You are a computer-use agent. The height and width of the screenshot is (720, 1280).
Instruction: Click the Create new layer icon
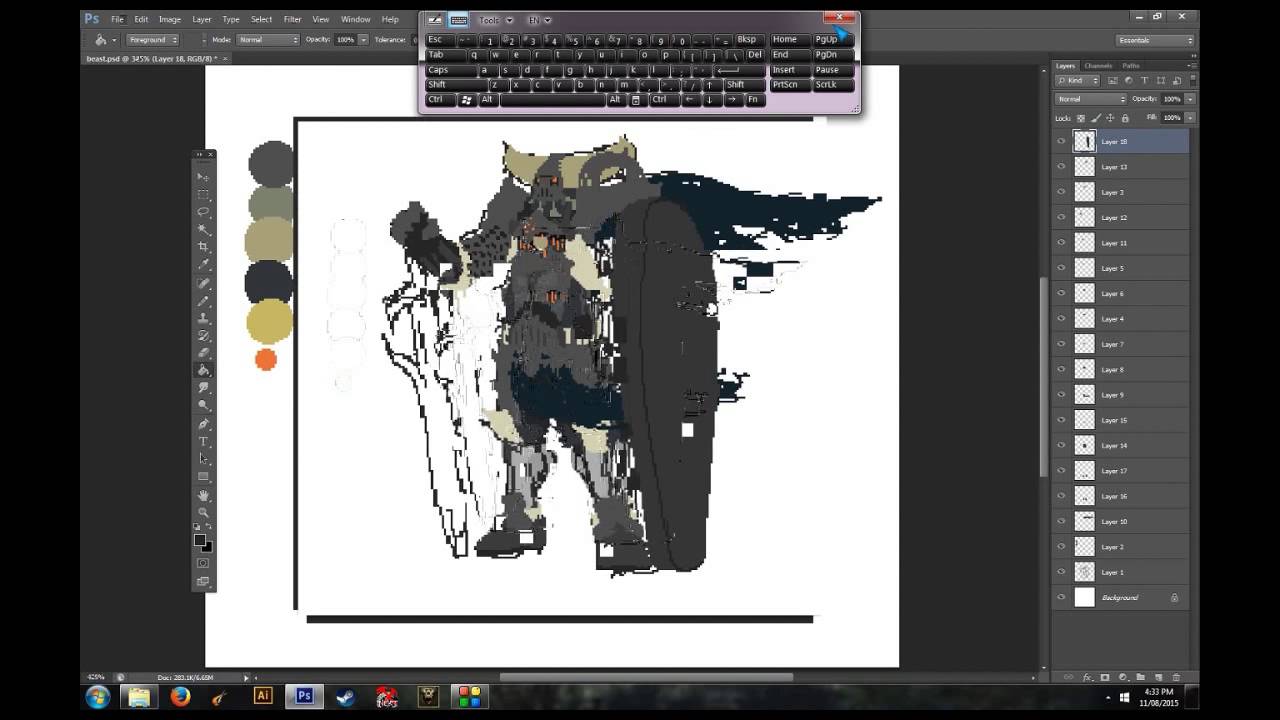coord(1158,677)
